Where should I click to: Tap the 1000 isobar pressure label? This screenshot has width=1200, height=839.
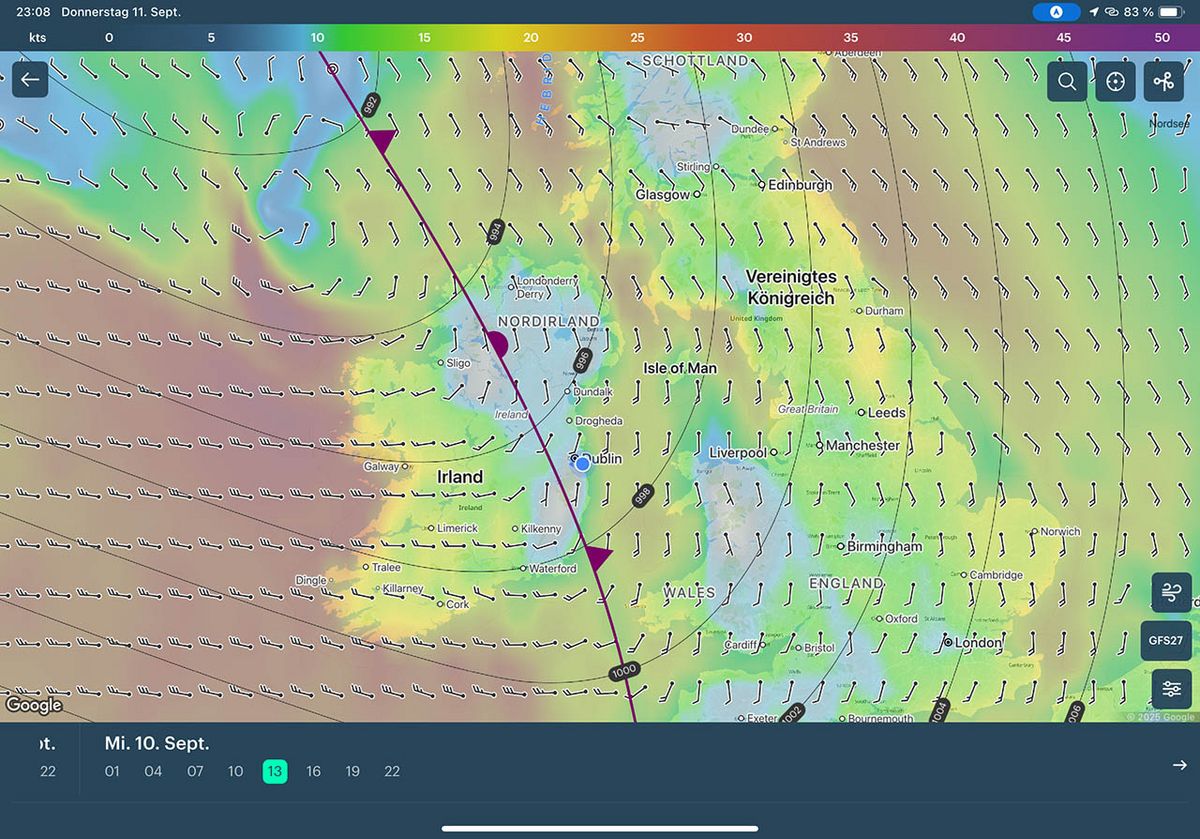coord(624,671)
